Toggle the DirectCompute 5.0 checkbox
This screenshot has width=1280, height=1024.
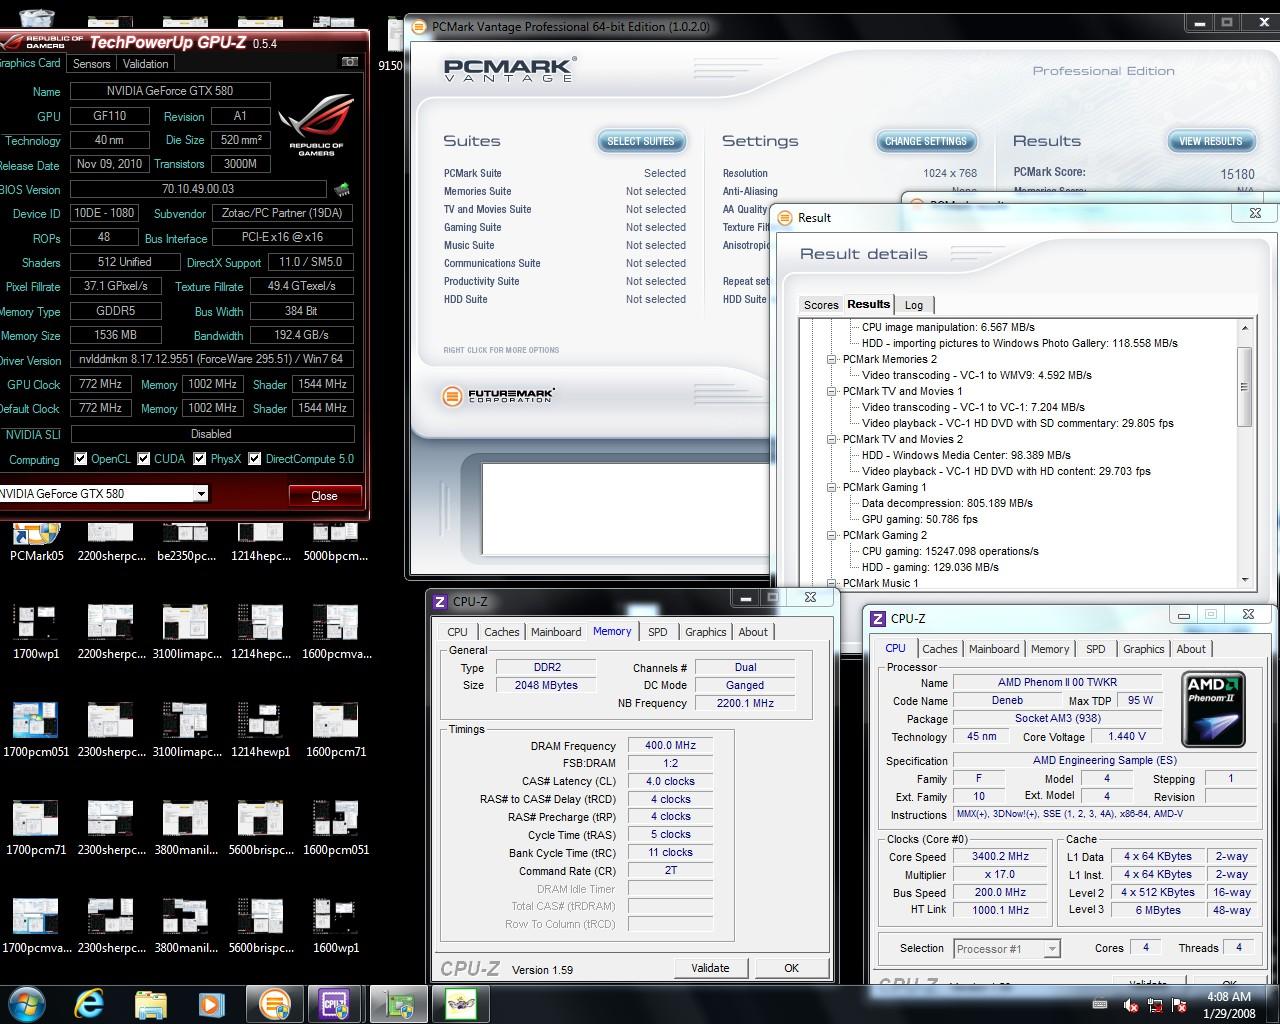pyautogui.click(x=255, y=459)
